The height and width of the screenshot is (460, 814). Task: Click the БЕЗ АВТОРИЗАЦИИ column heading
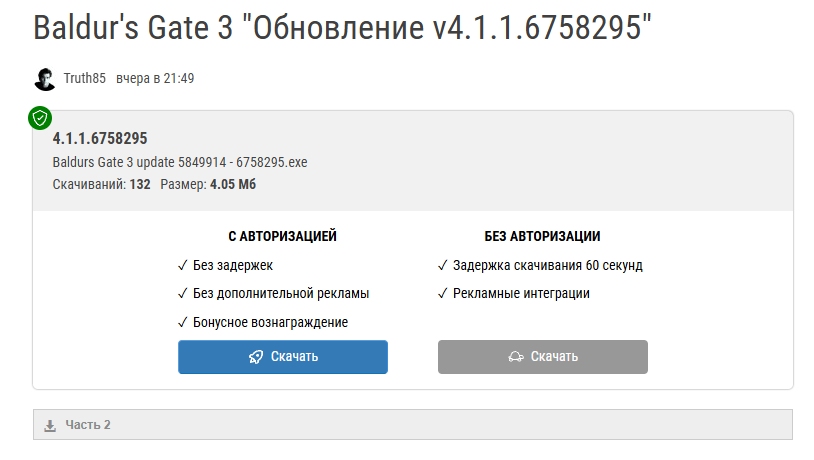pyautogui.click(x=542, y=237)
